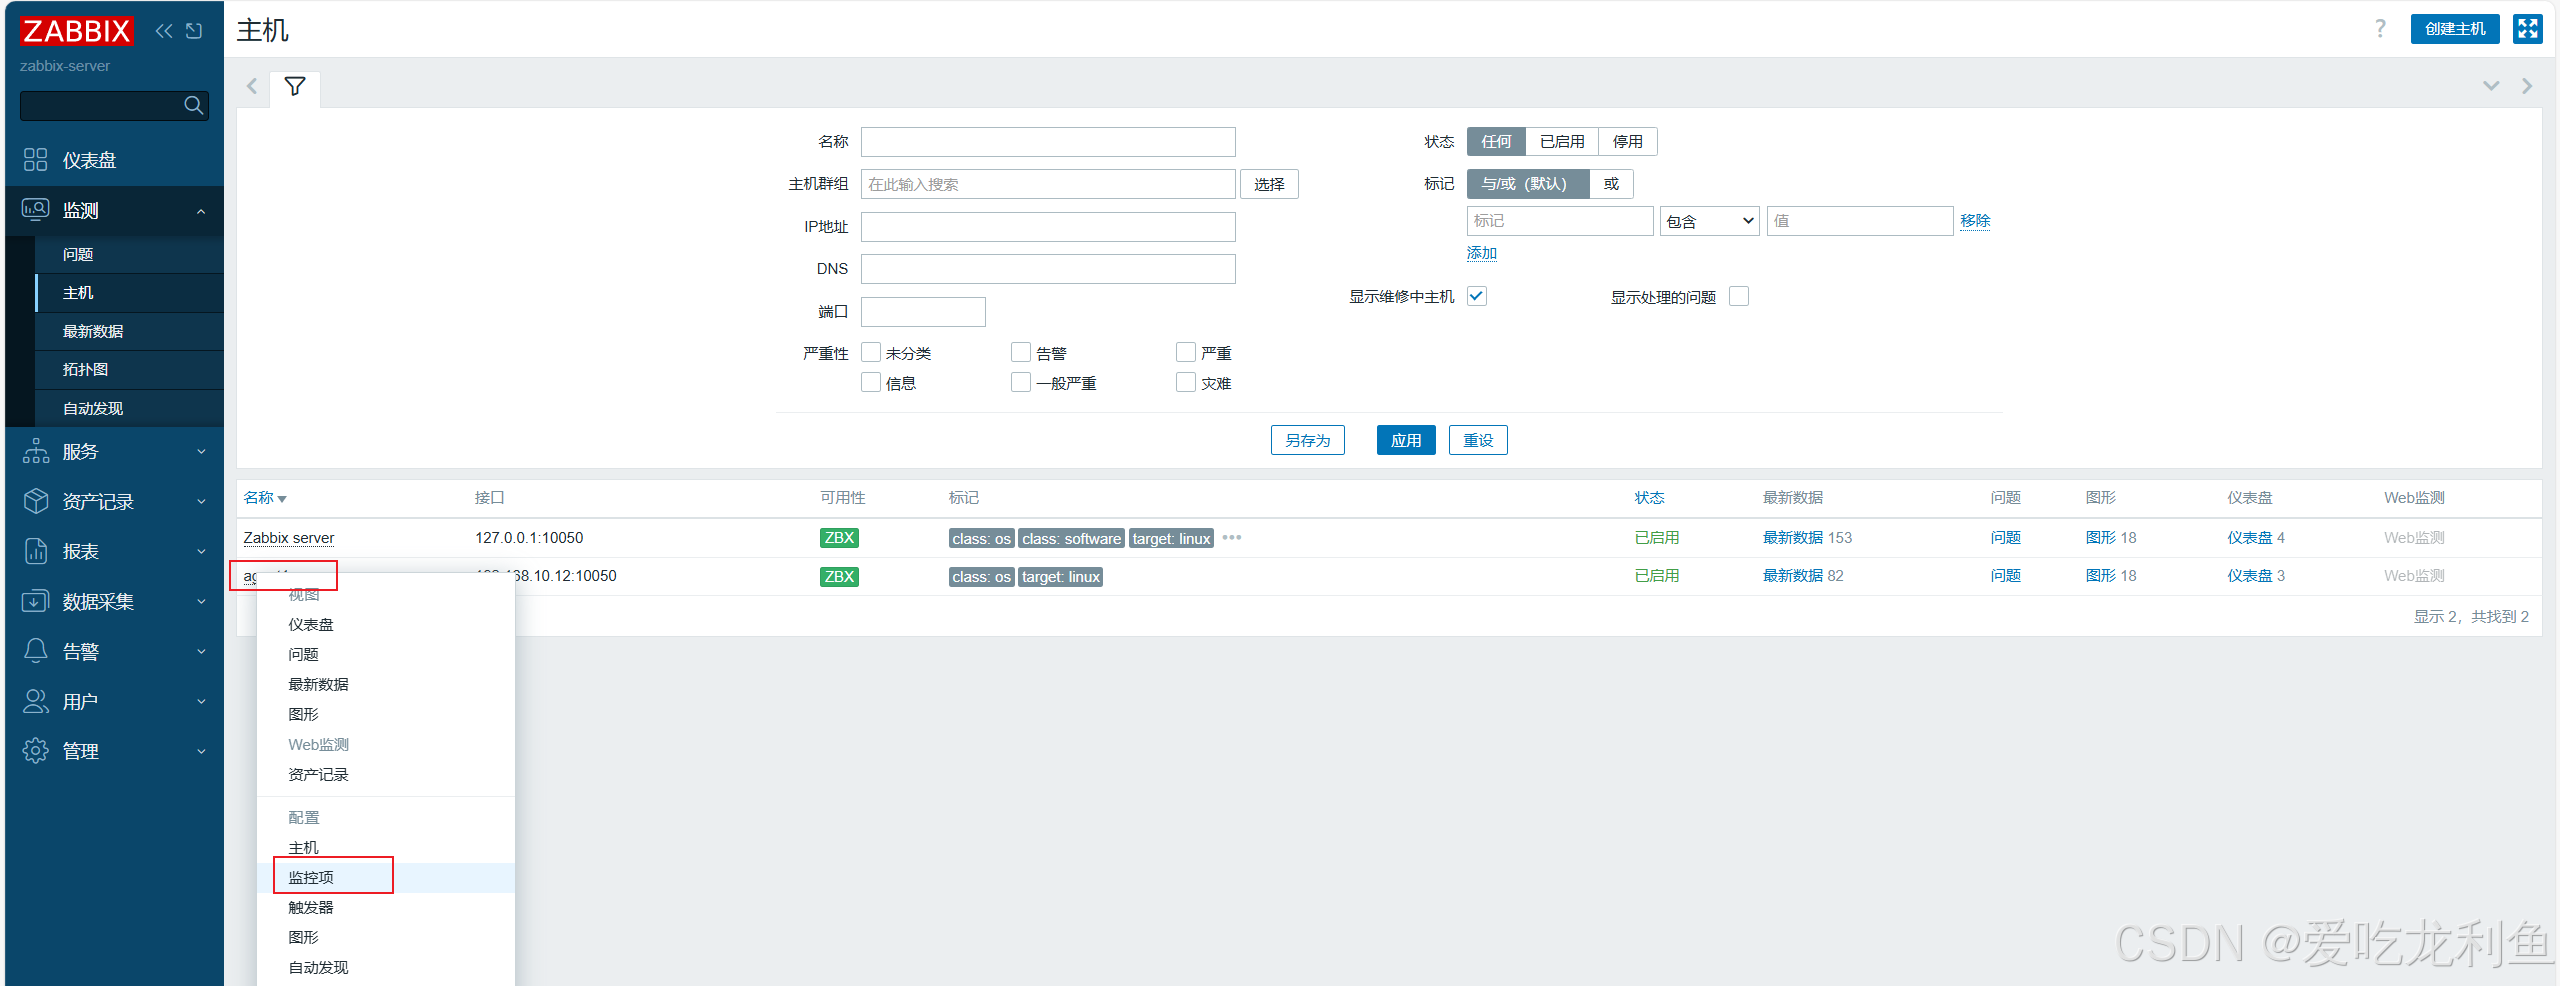
Task: Choose 监控项 in the context menu
Action: click(x=386, y=878)
